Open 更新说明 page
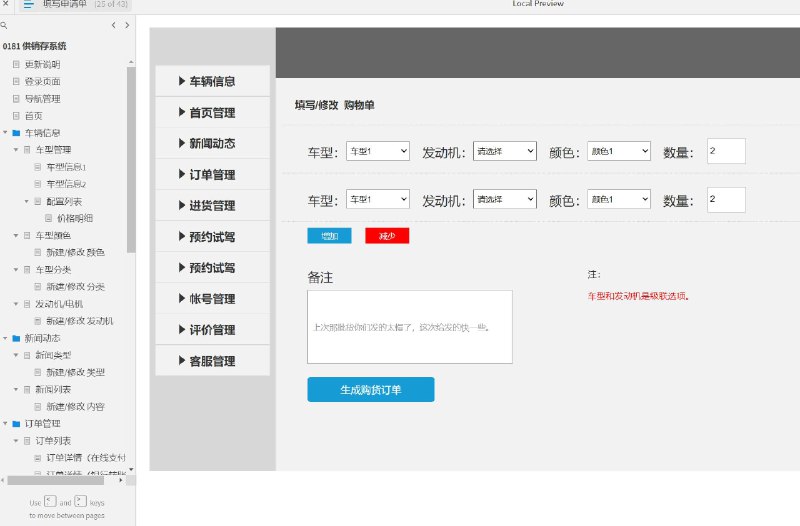 point(42,64)
